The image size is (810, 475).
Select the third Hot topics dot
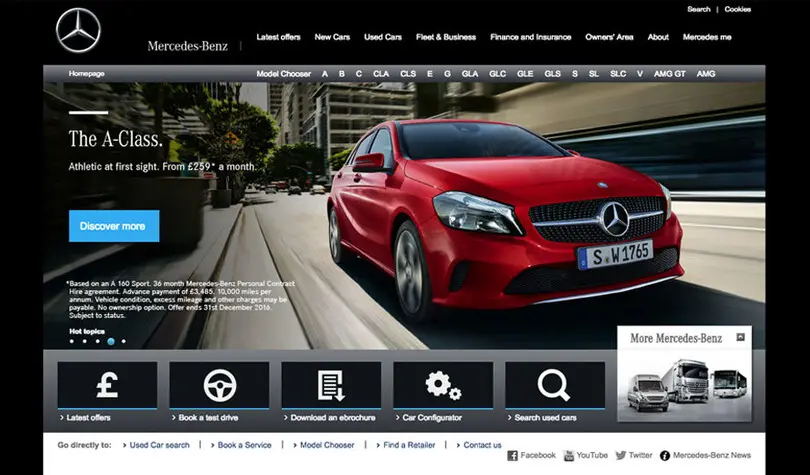[98, 341]
